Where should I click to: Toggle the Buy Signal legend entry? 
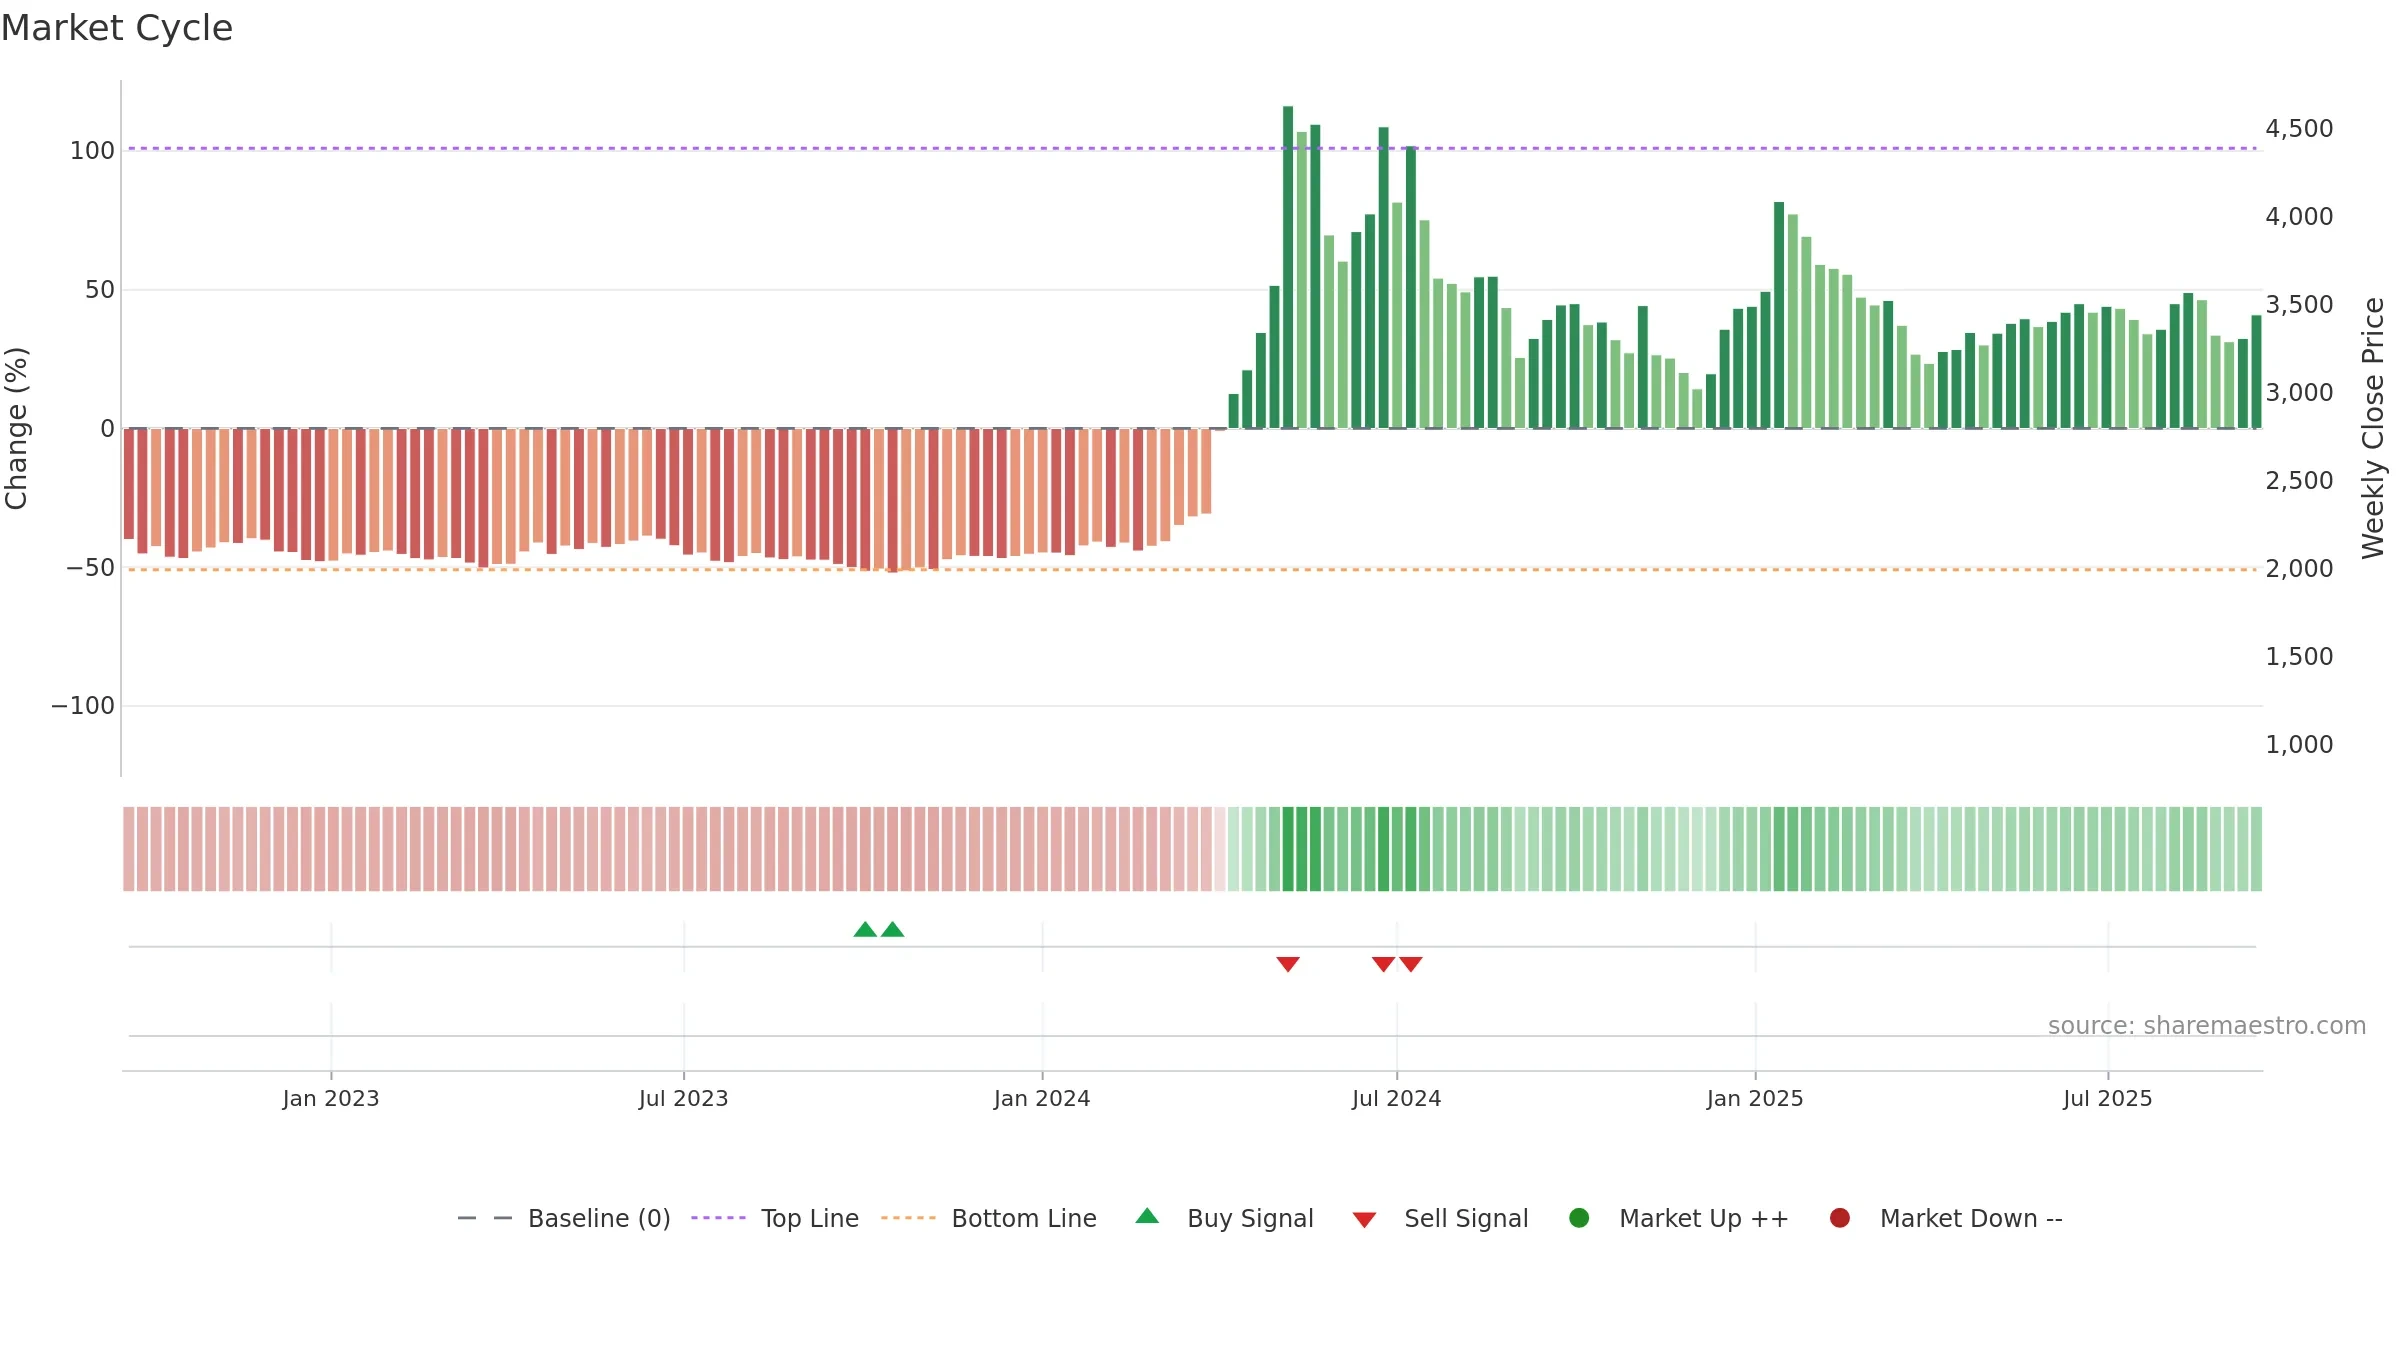coord(1225,1218)
